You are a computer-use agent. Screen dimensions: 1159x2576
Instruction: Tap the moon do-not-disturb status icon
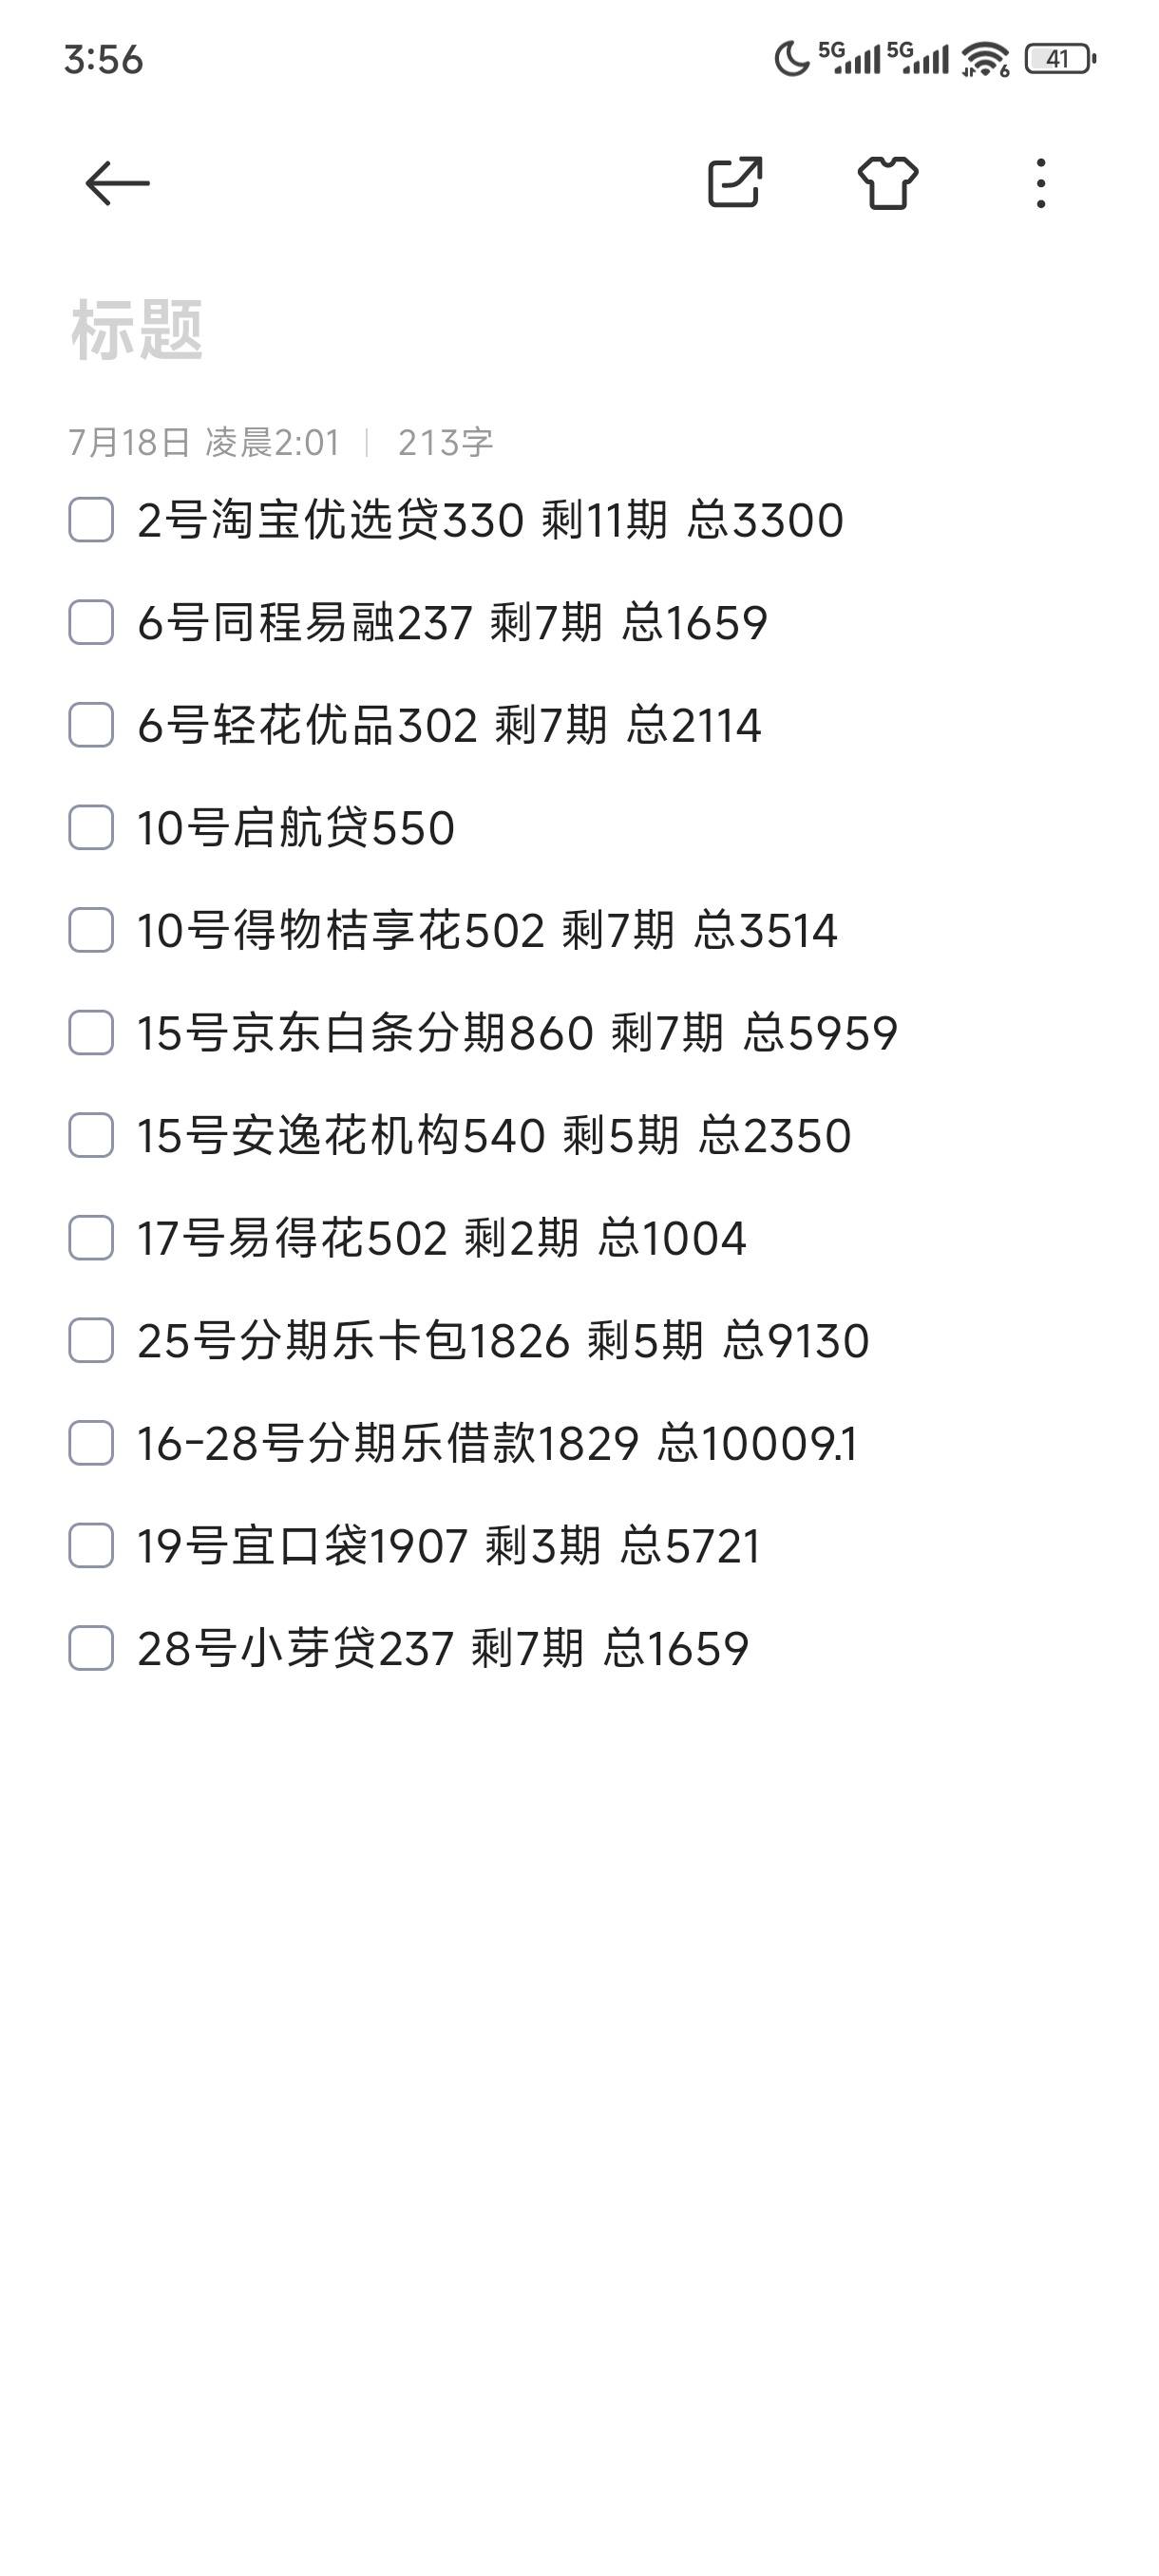coord(791,59)
